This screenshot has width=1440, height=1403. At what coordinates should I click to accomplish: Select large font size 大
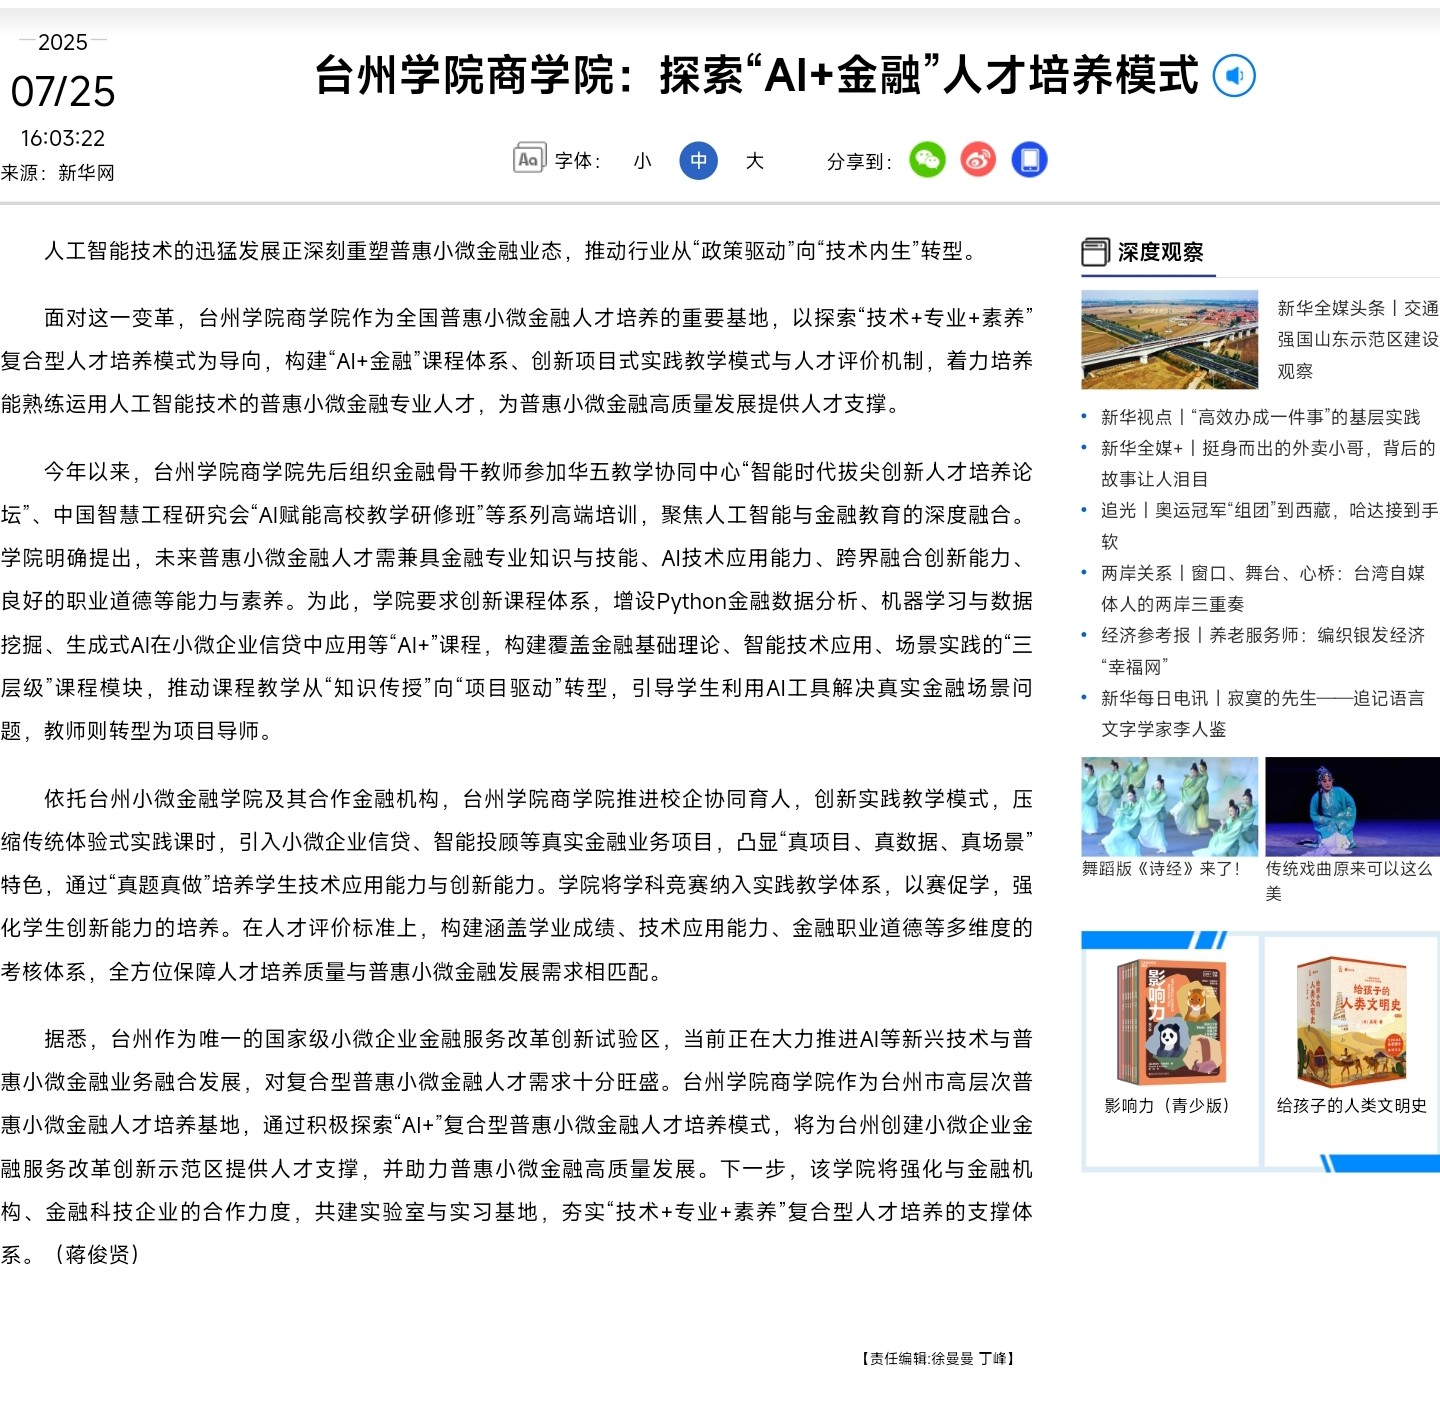(x=754, y=161)
